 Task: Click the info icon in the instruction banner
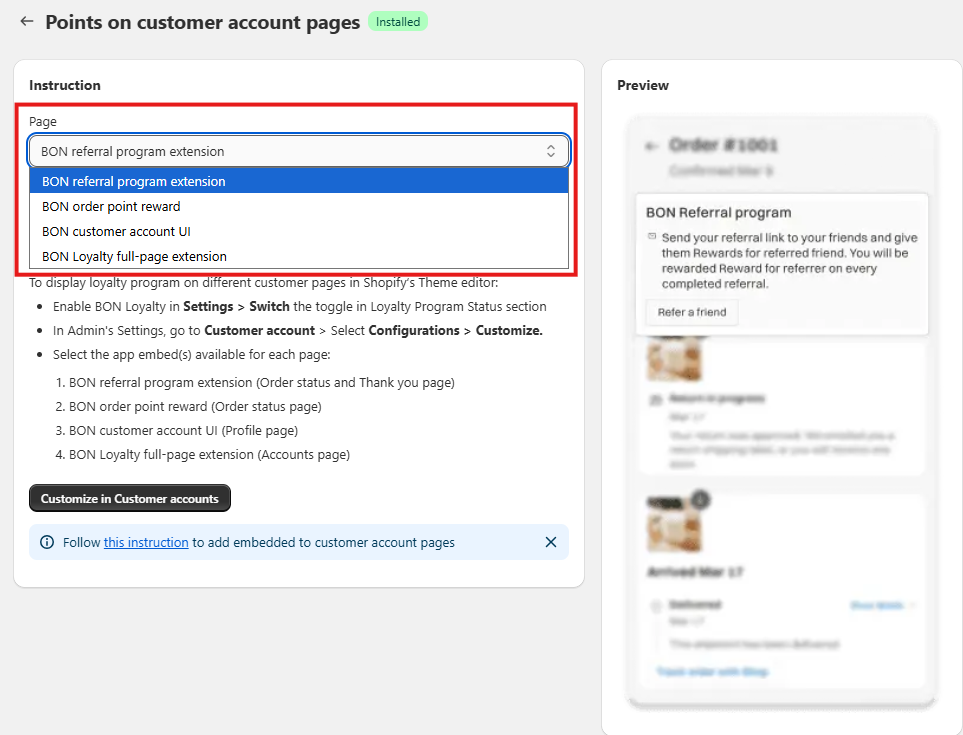click(x=47, y=542)
